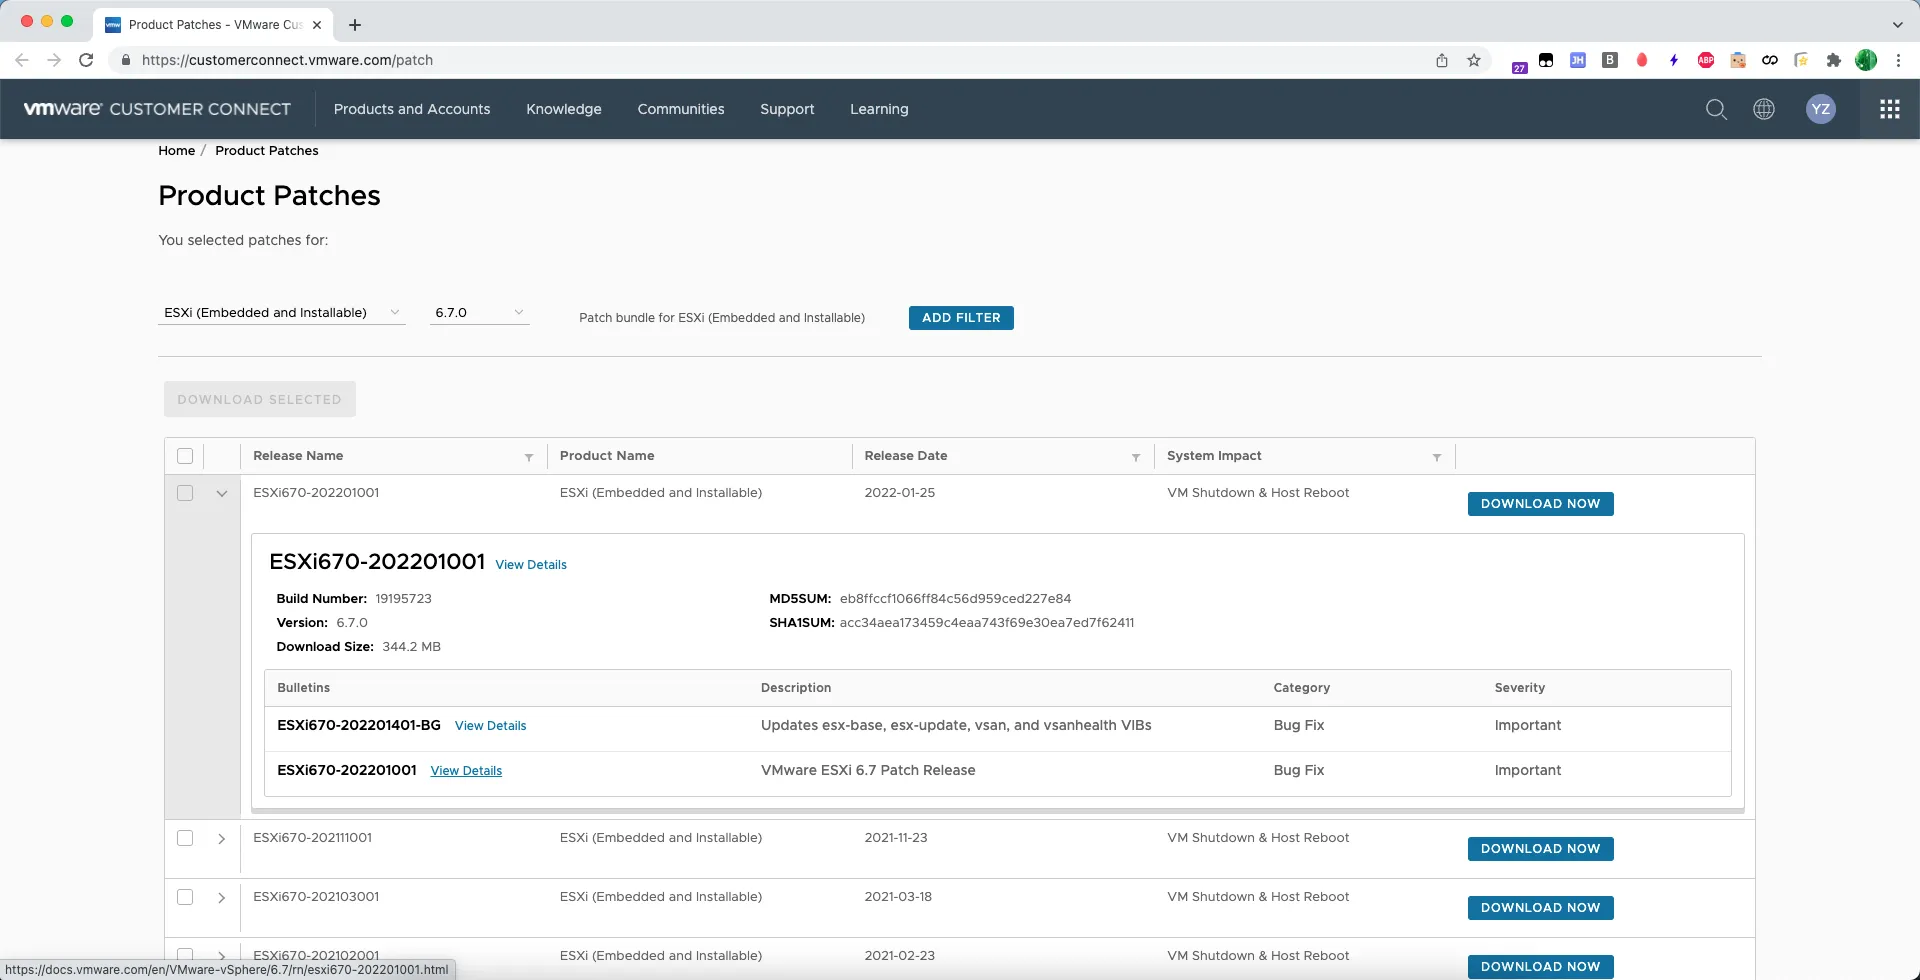1920x980 pixels.
Task: Click the 344.2 MB download size
Action: (x=411, y=647)
